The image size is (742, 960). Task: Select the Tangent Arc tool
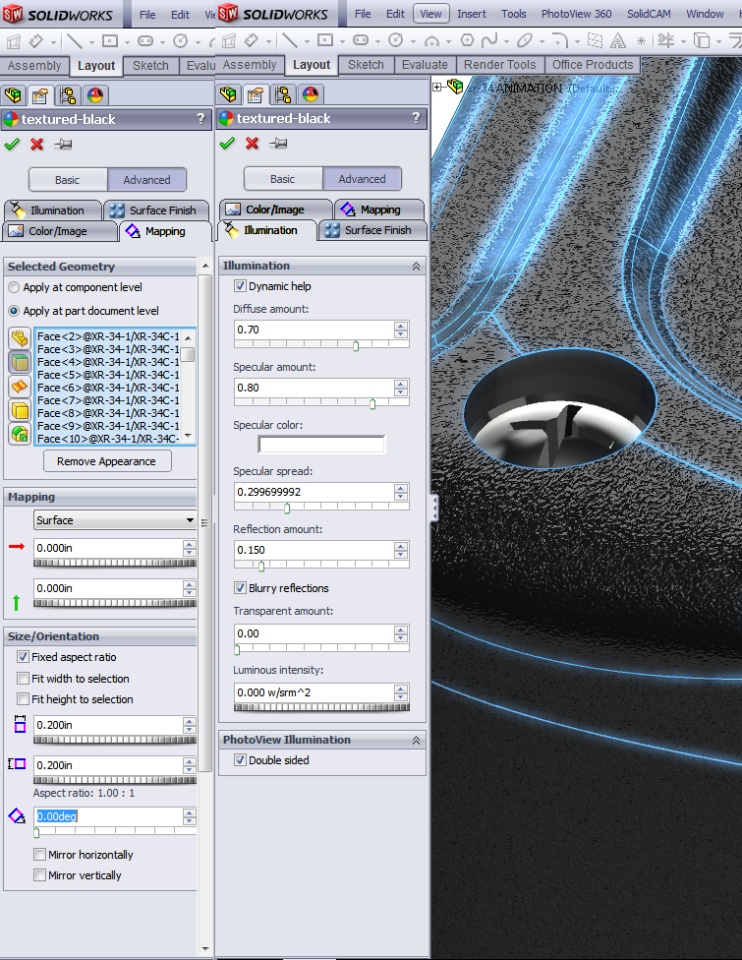tap(432, 41)
